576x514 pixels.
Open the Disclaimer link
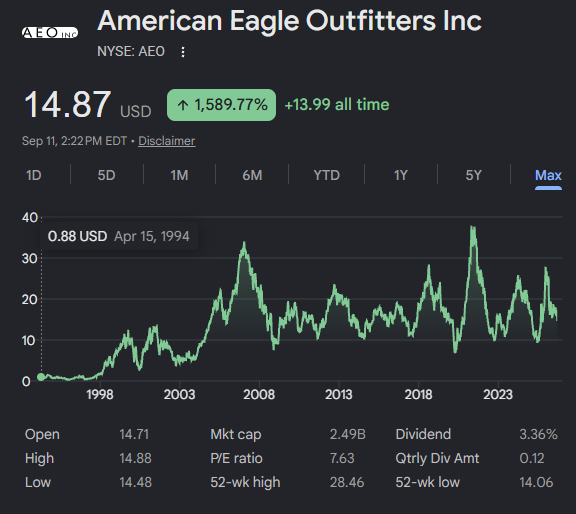[x=167, y=141]
